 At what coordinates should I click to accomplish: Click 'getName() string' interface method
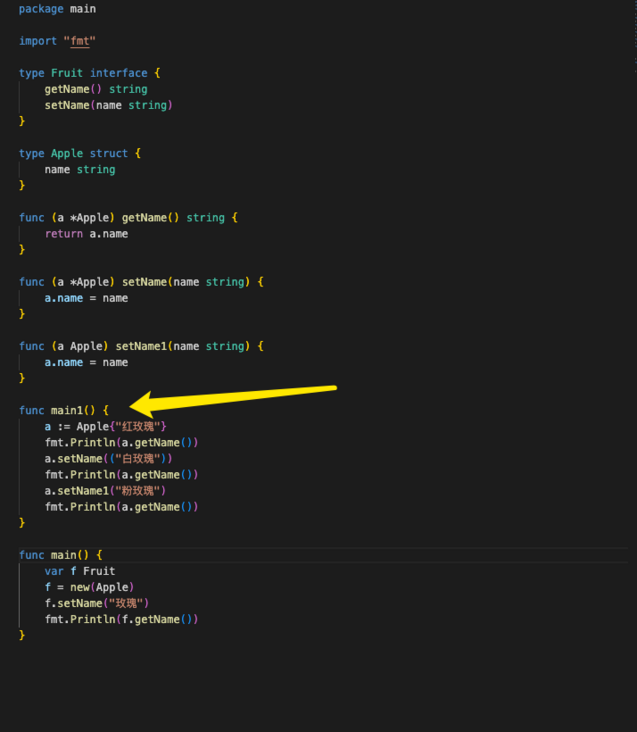pos(96,89)
